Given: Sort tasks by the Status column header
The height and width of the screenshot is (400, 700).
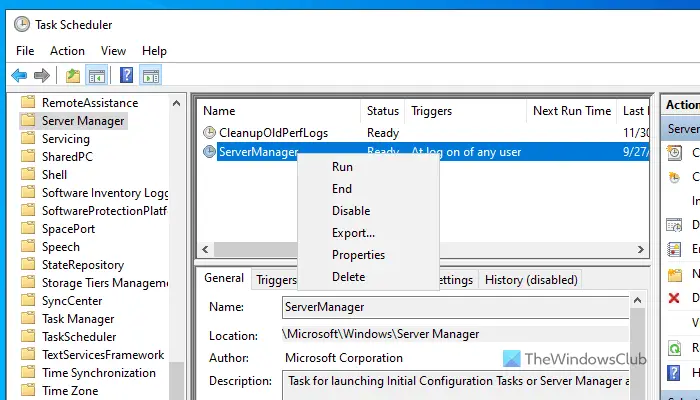Looking at the screenshot, I should [383, 111].
